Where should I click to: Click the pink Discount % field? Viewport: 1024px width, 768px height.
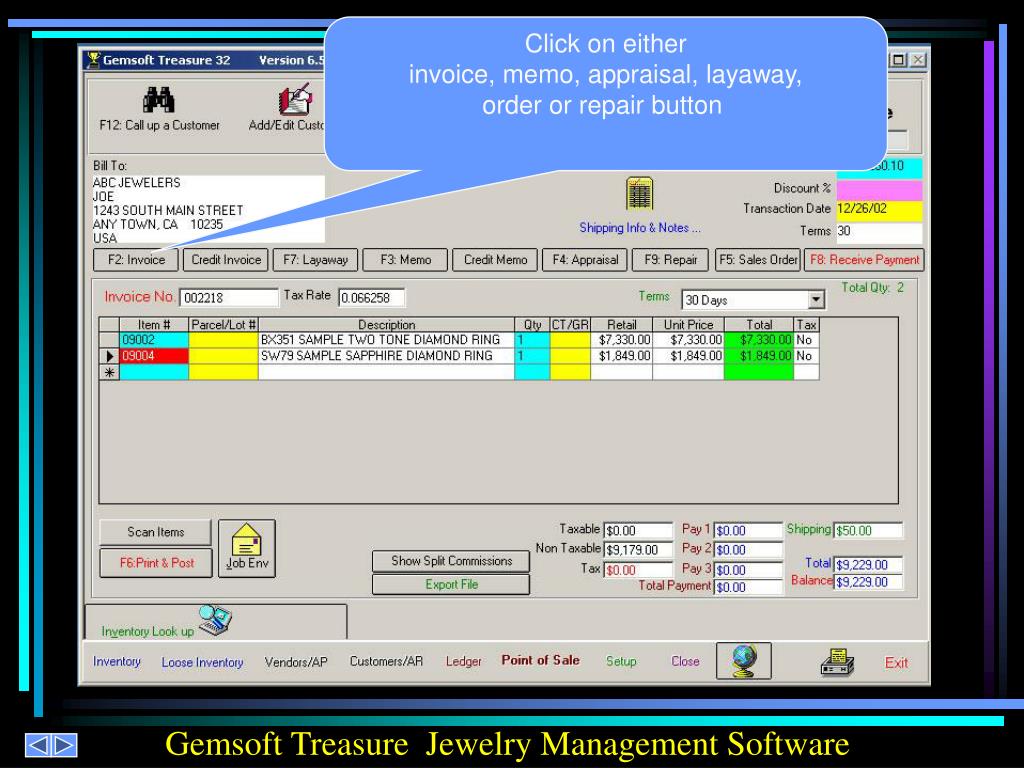pos(879,189)
